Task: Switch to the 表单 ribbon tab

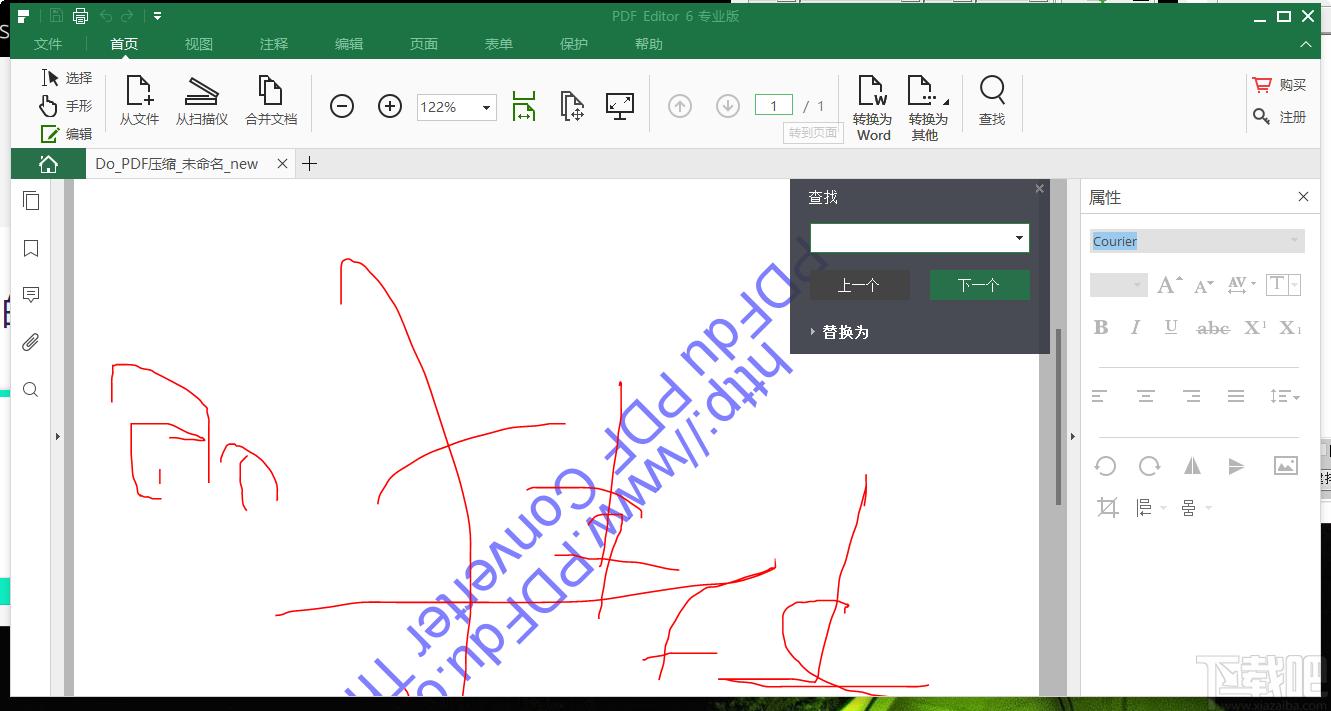Action: click(x=499, y=44)
